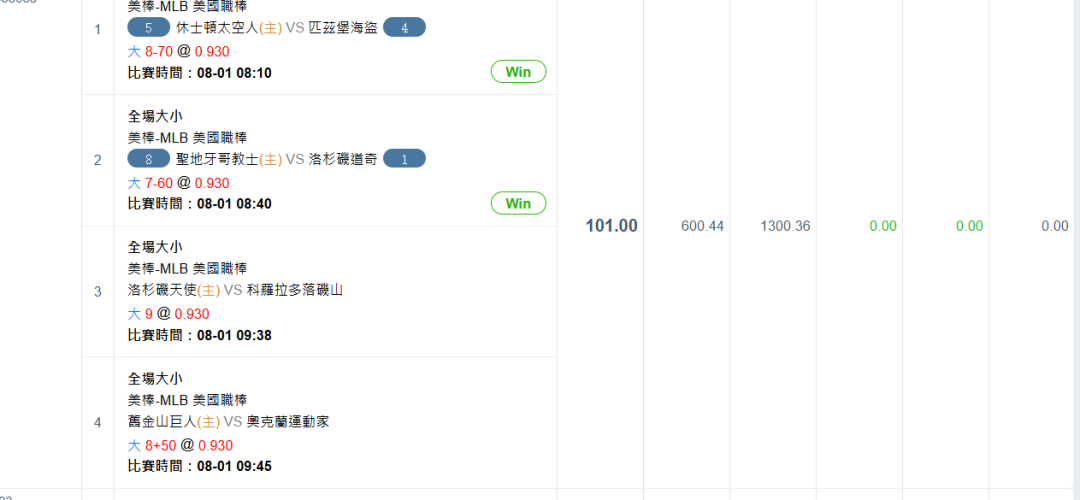Click the Win badge on row 2

point(518,203)
